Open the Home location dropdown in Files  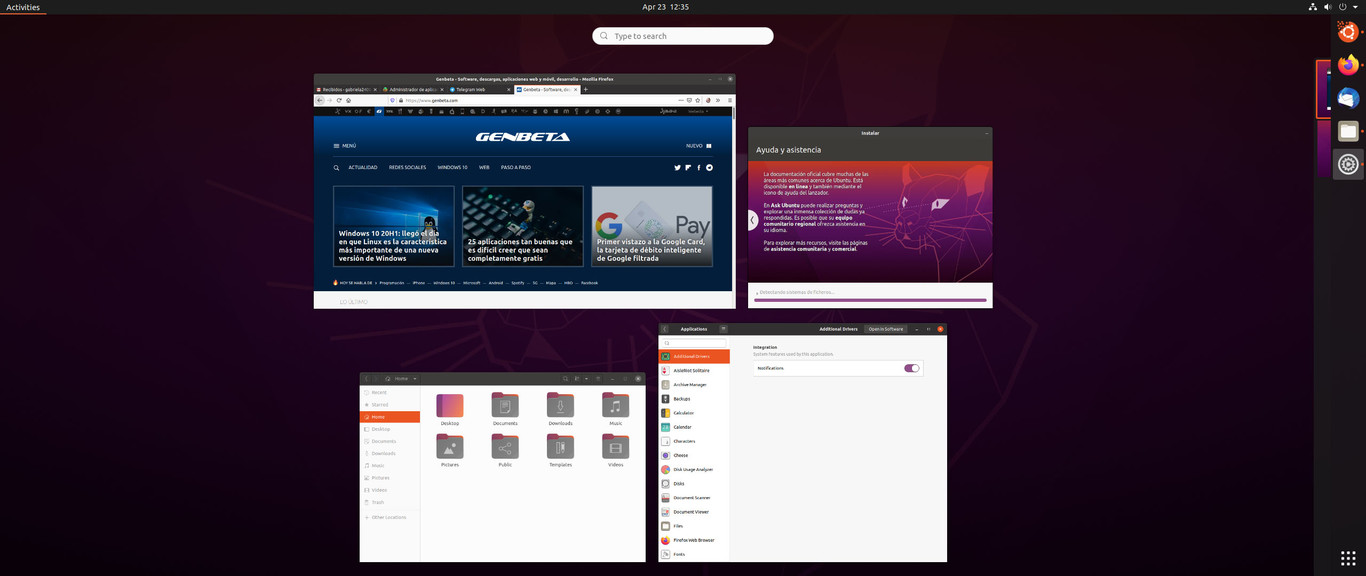click(x=415, y=379)
